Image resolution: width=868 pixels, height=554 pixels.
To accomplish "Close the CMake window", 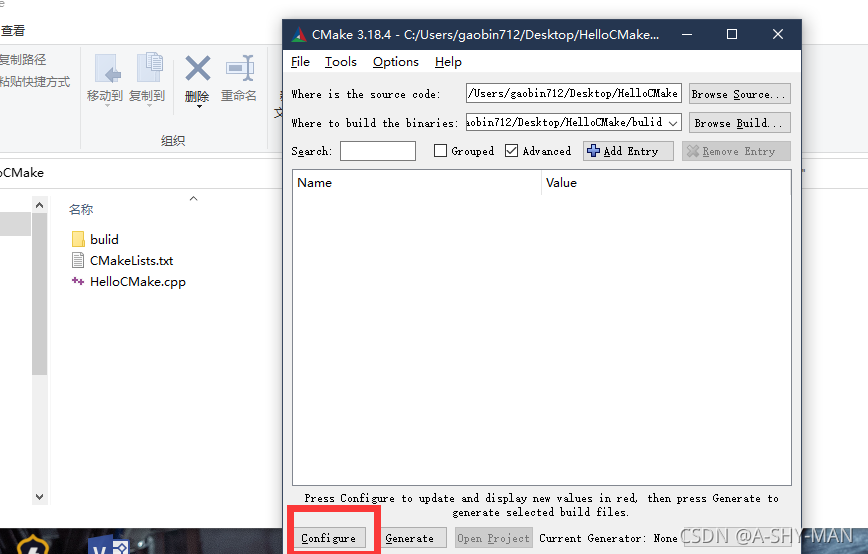I will pos(778,34).
